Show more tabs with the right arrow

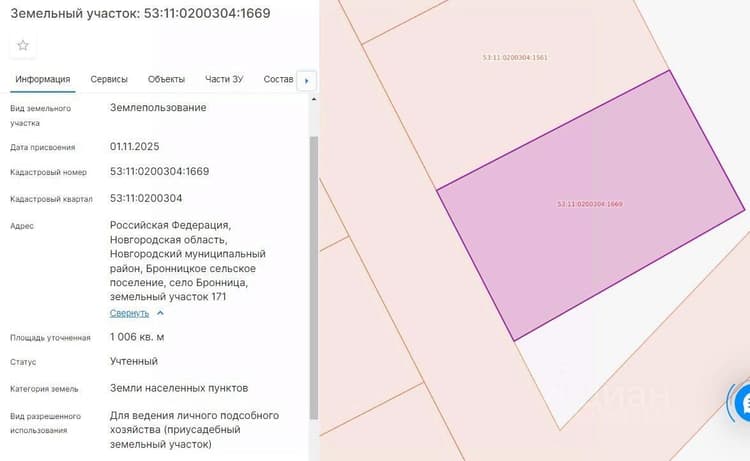coord(307,81)
